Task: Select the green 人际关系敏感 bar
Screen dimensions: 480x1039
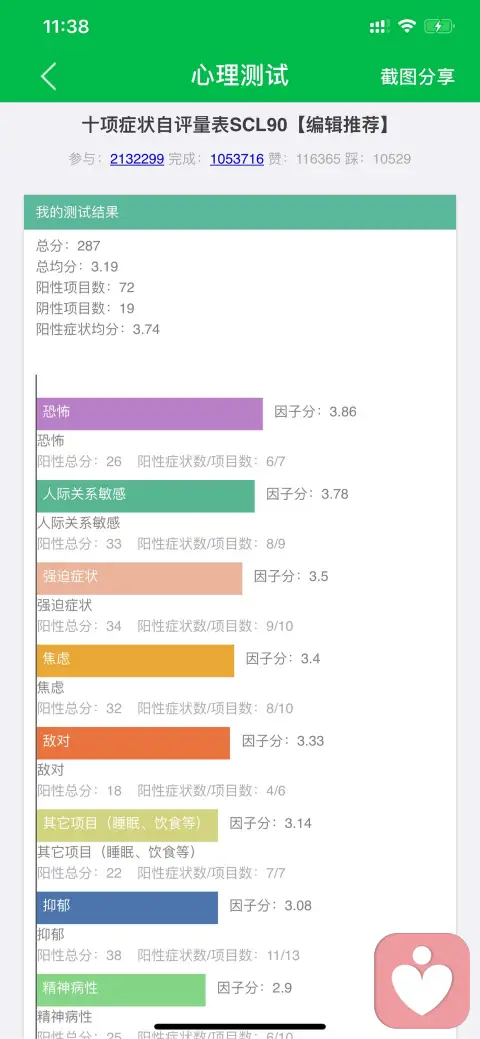Action: 146,496
